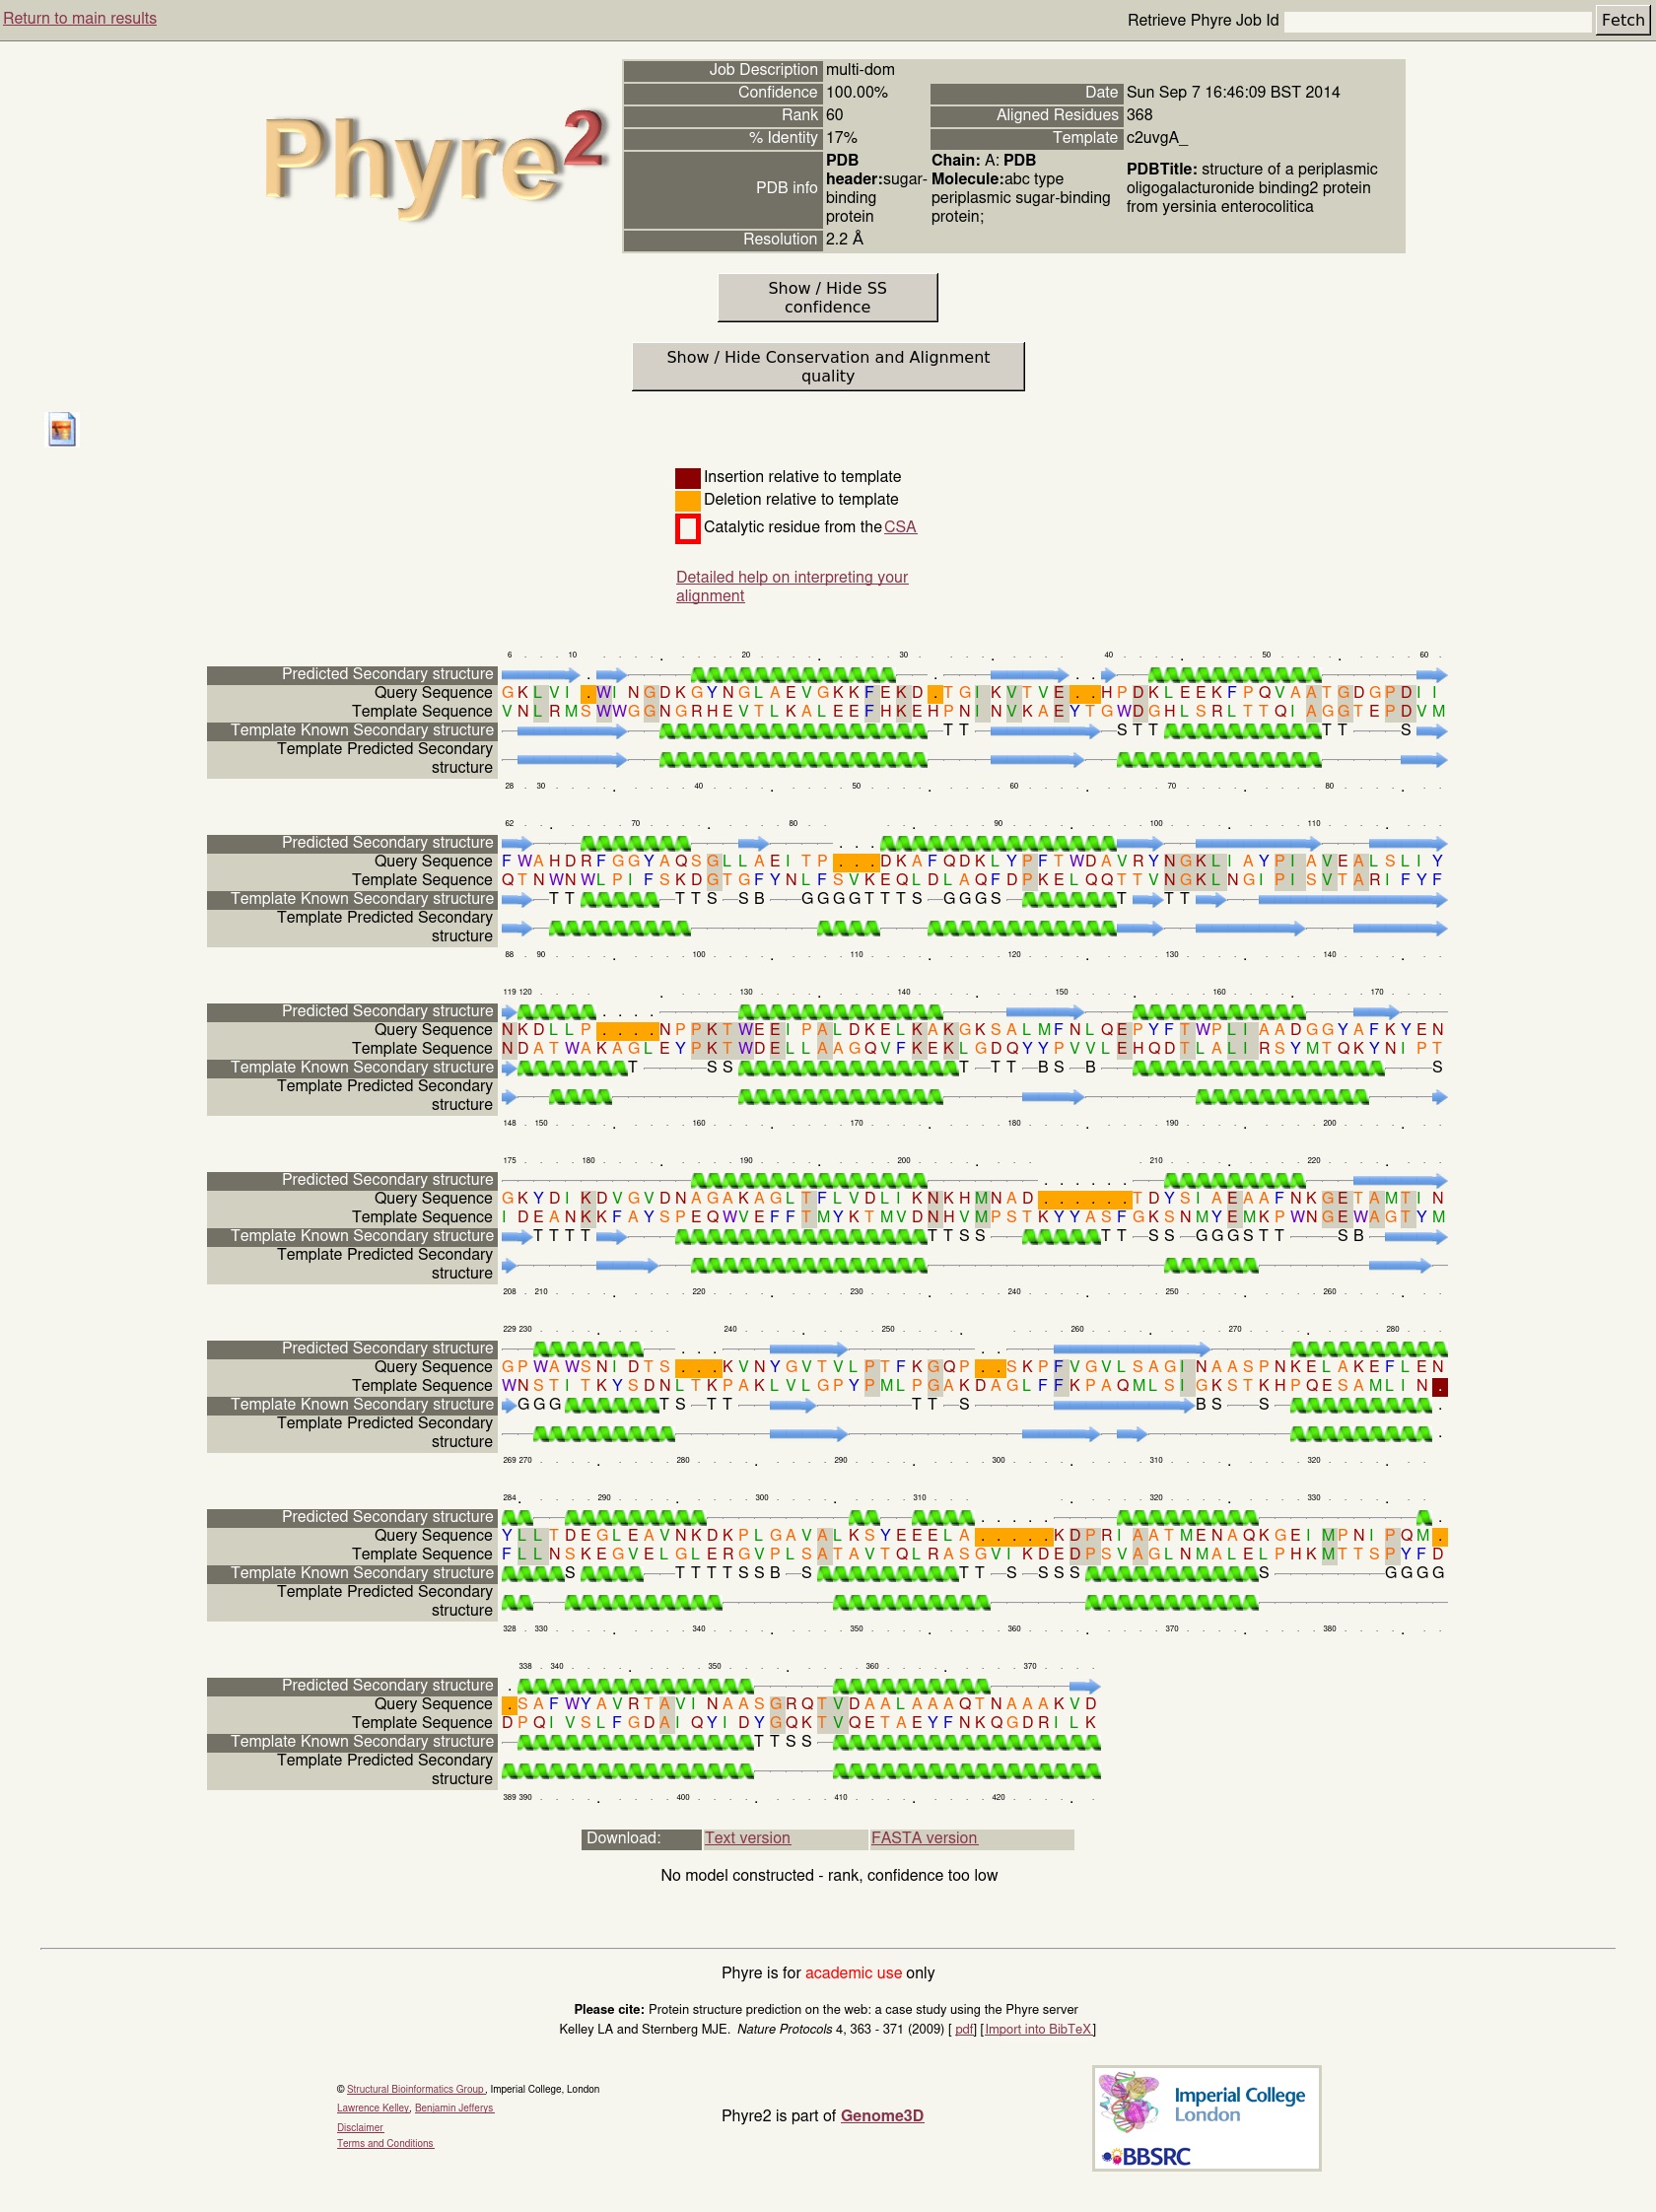The height and width of the screenshot is (2212, 1656).
Task: Click the Imperial College London logo
Action: coord(1205,2102)
